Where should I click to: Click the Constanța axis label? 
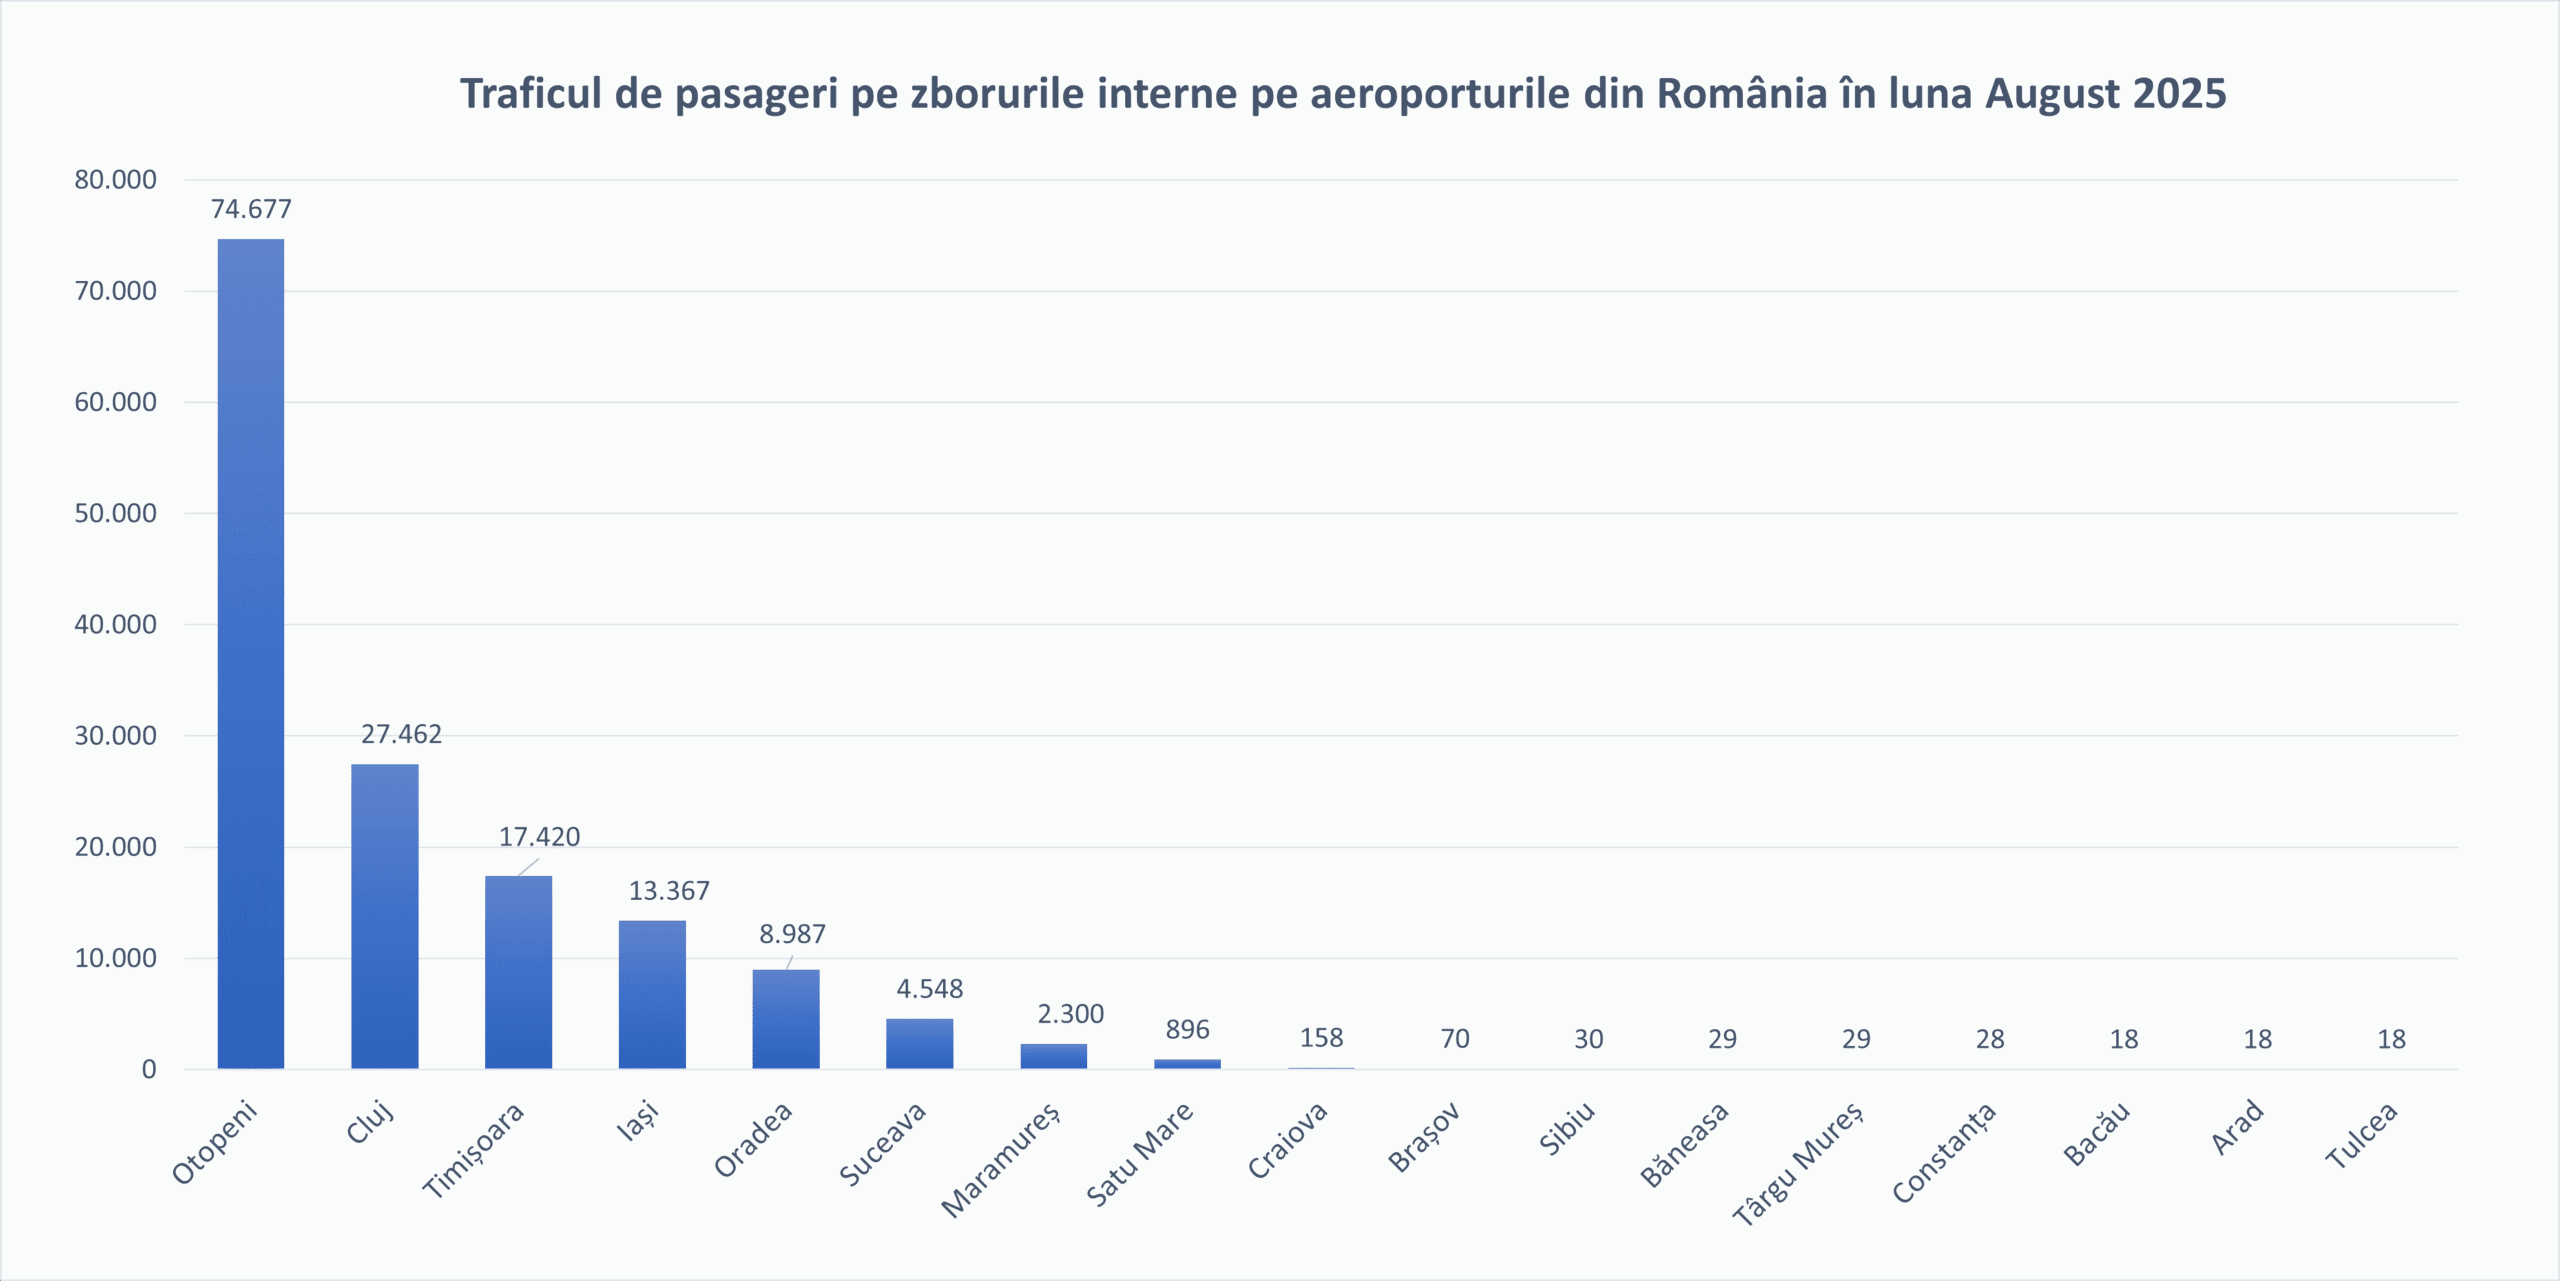pos(1944,1152)
